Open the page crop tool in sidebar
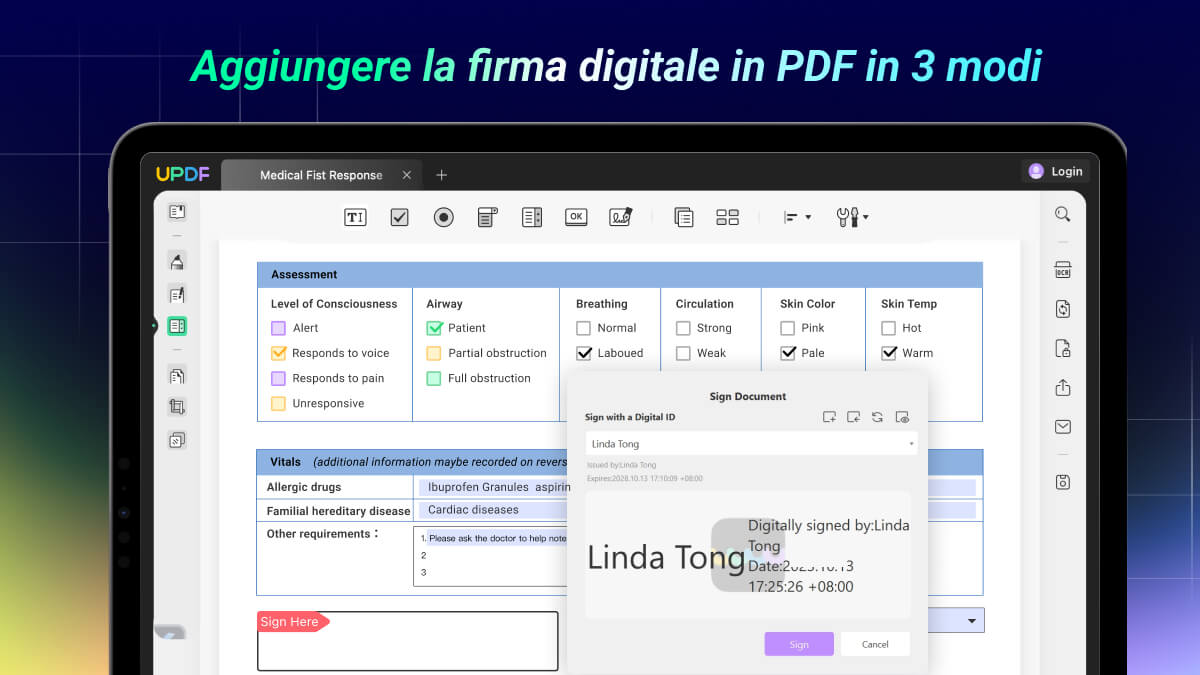This screenshot has width=1200, height=675. [177, 407]
